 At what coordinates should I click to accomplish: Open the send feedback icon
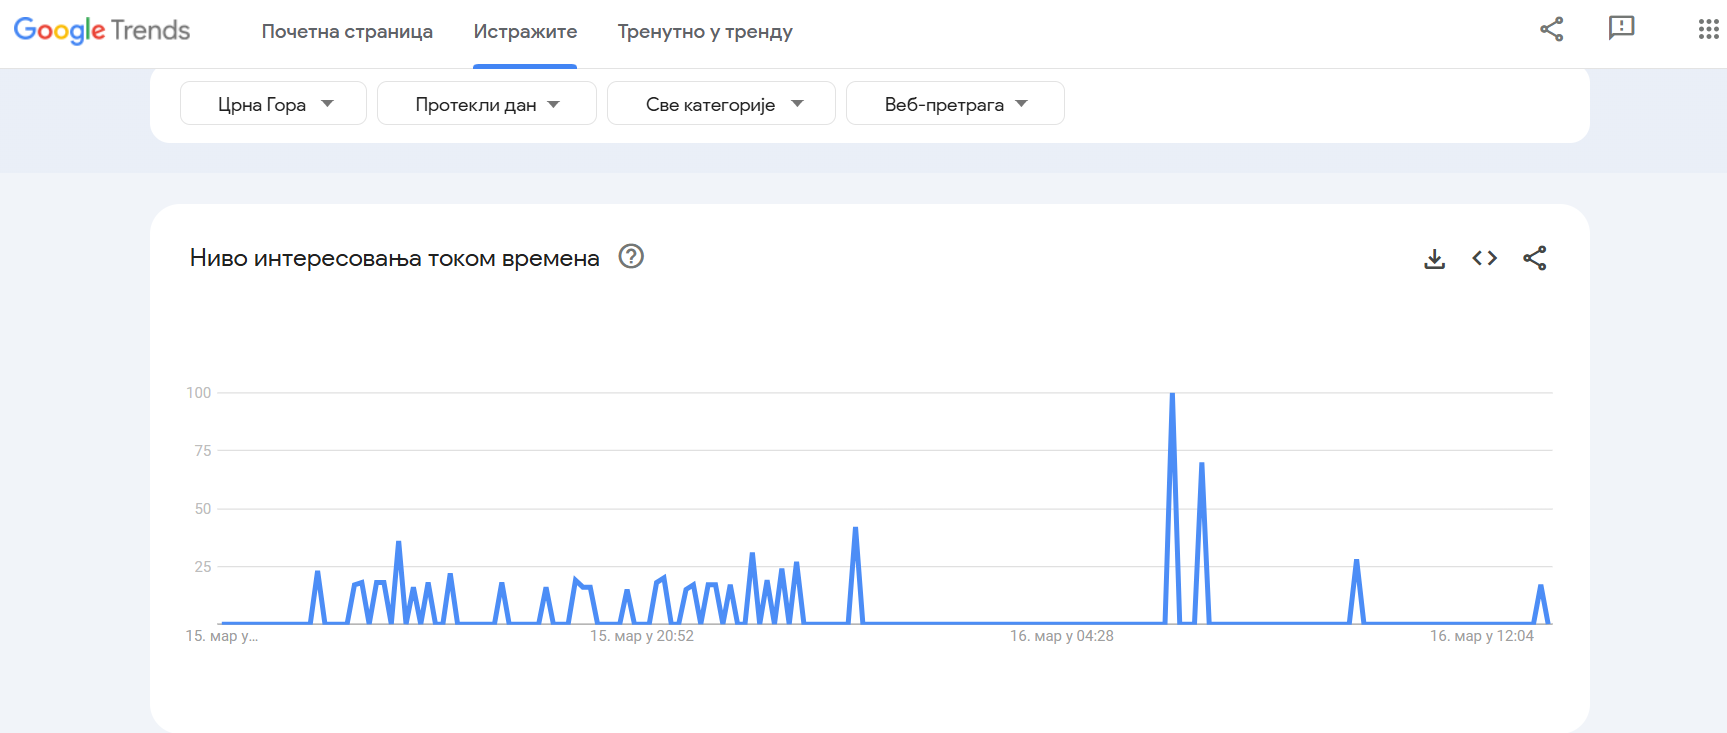pos(1621,28)
